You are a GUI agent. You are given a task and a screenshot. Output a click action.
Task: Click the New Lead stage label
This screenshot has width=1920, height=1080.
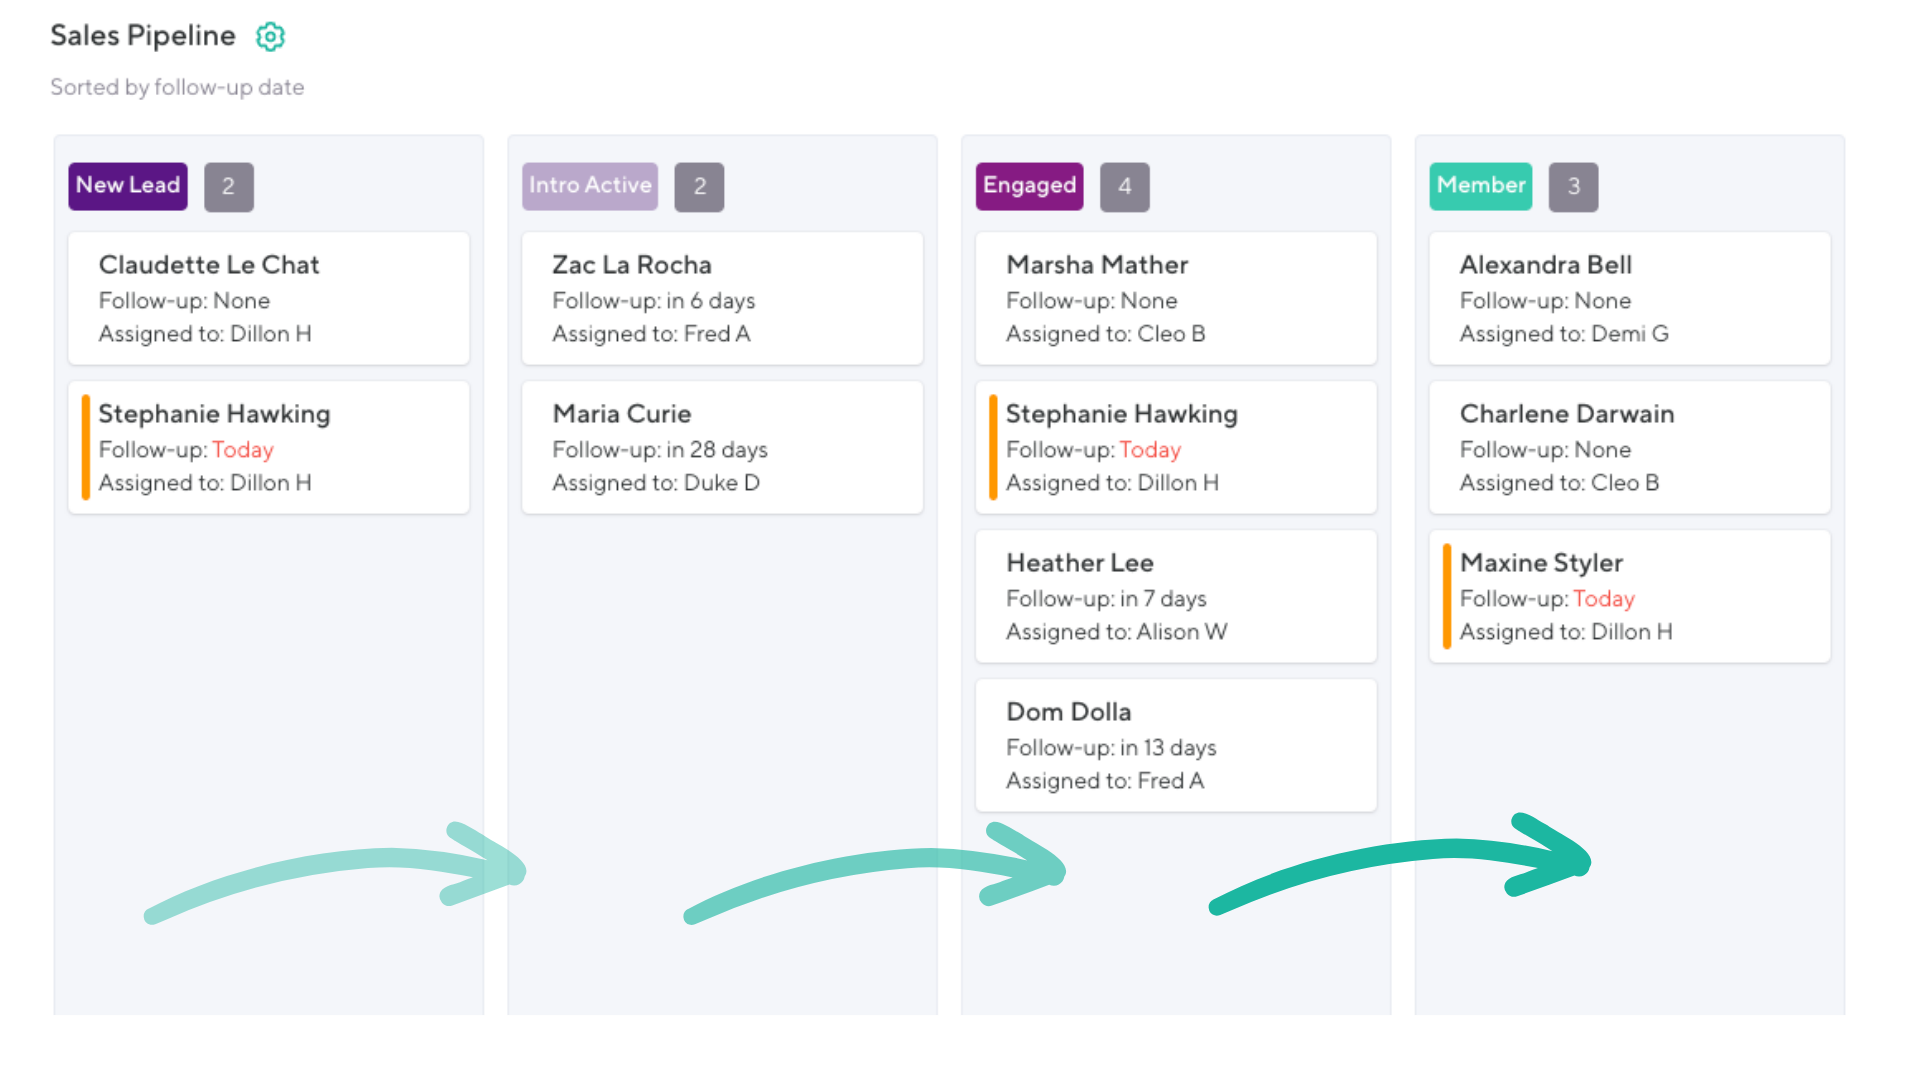click(128, 186)
